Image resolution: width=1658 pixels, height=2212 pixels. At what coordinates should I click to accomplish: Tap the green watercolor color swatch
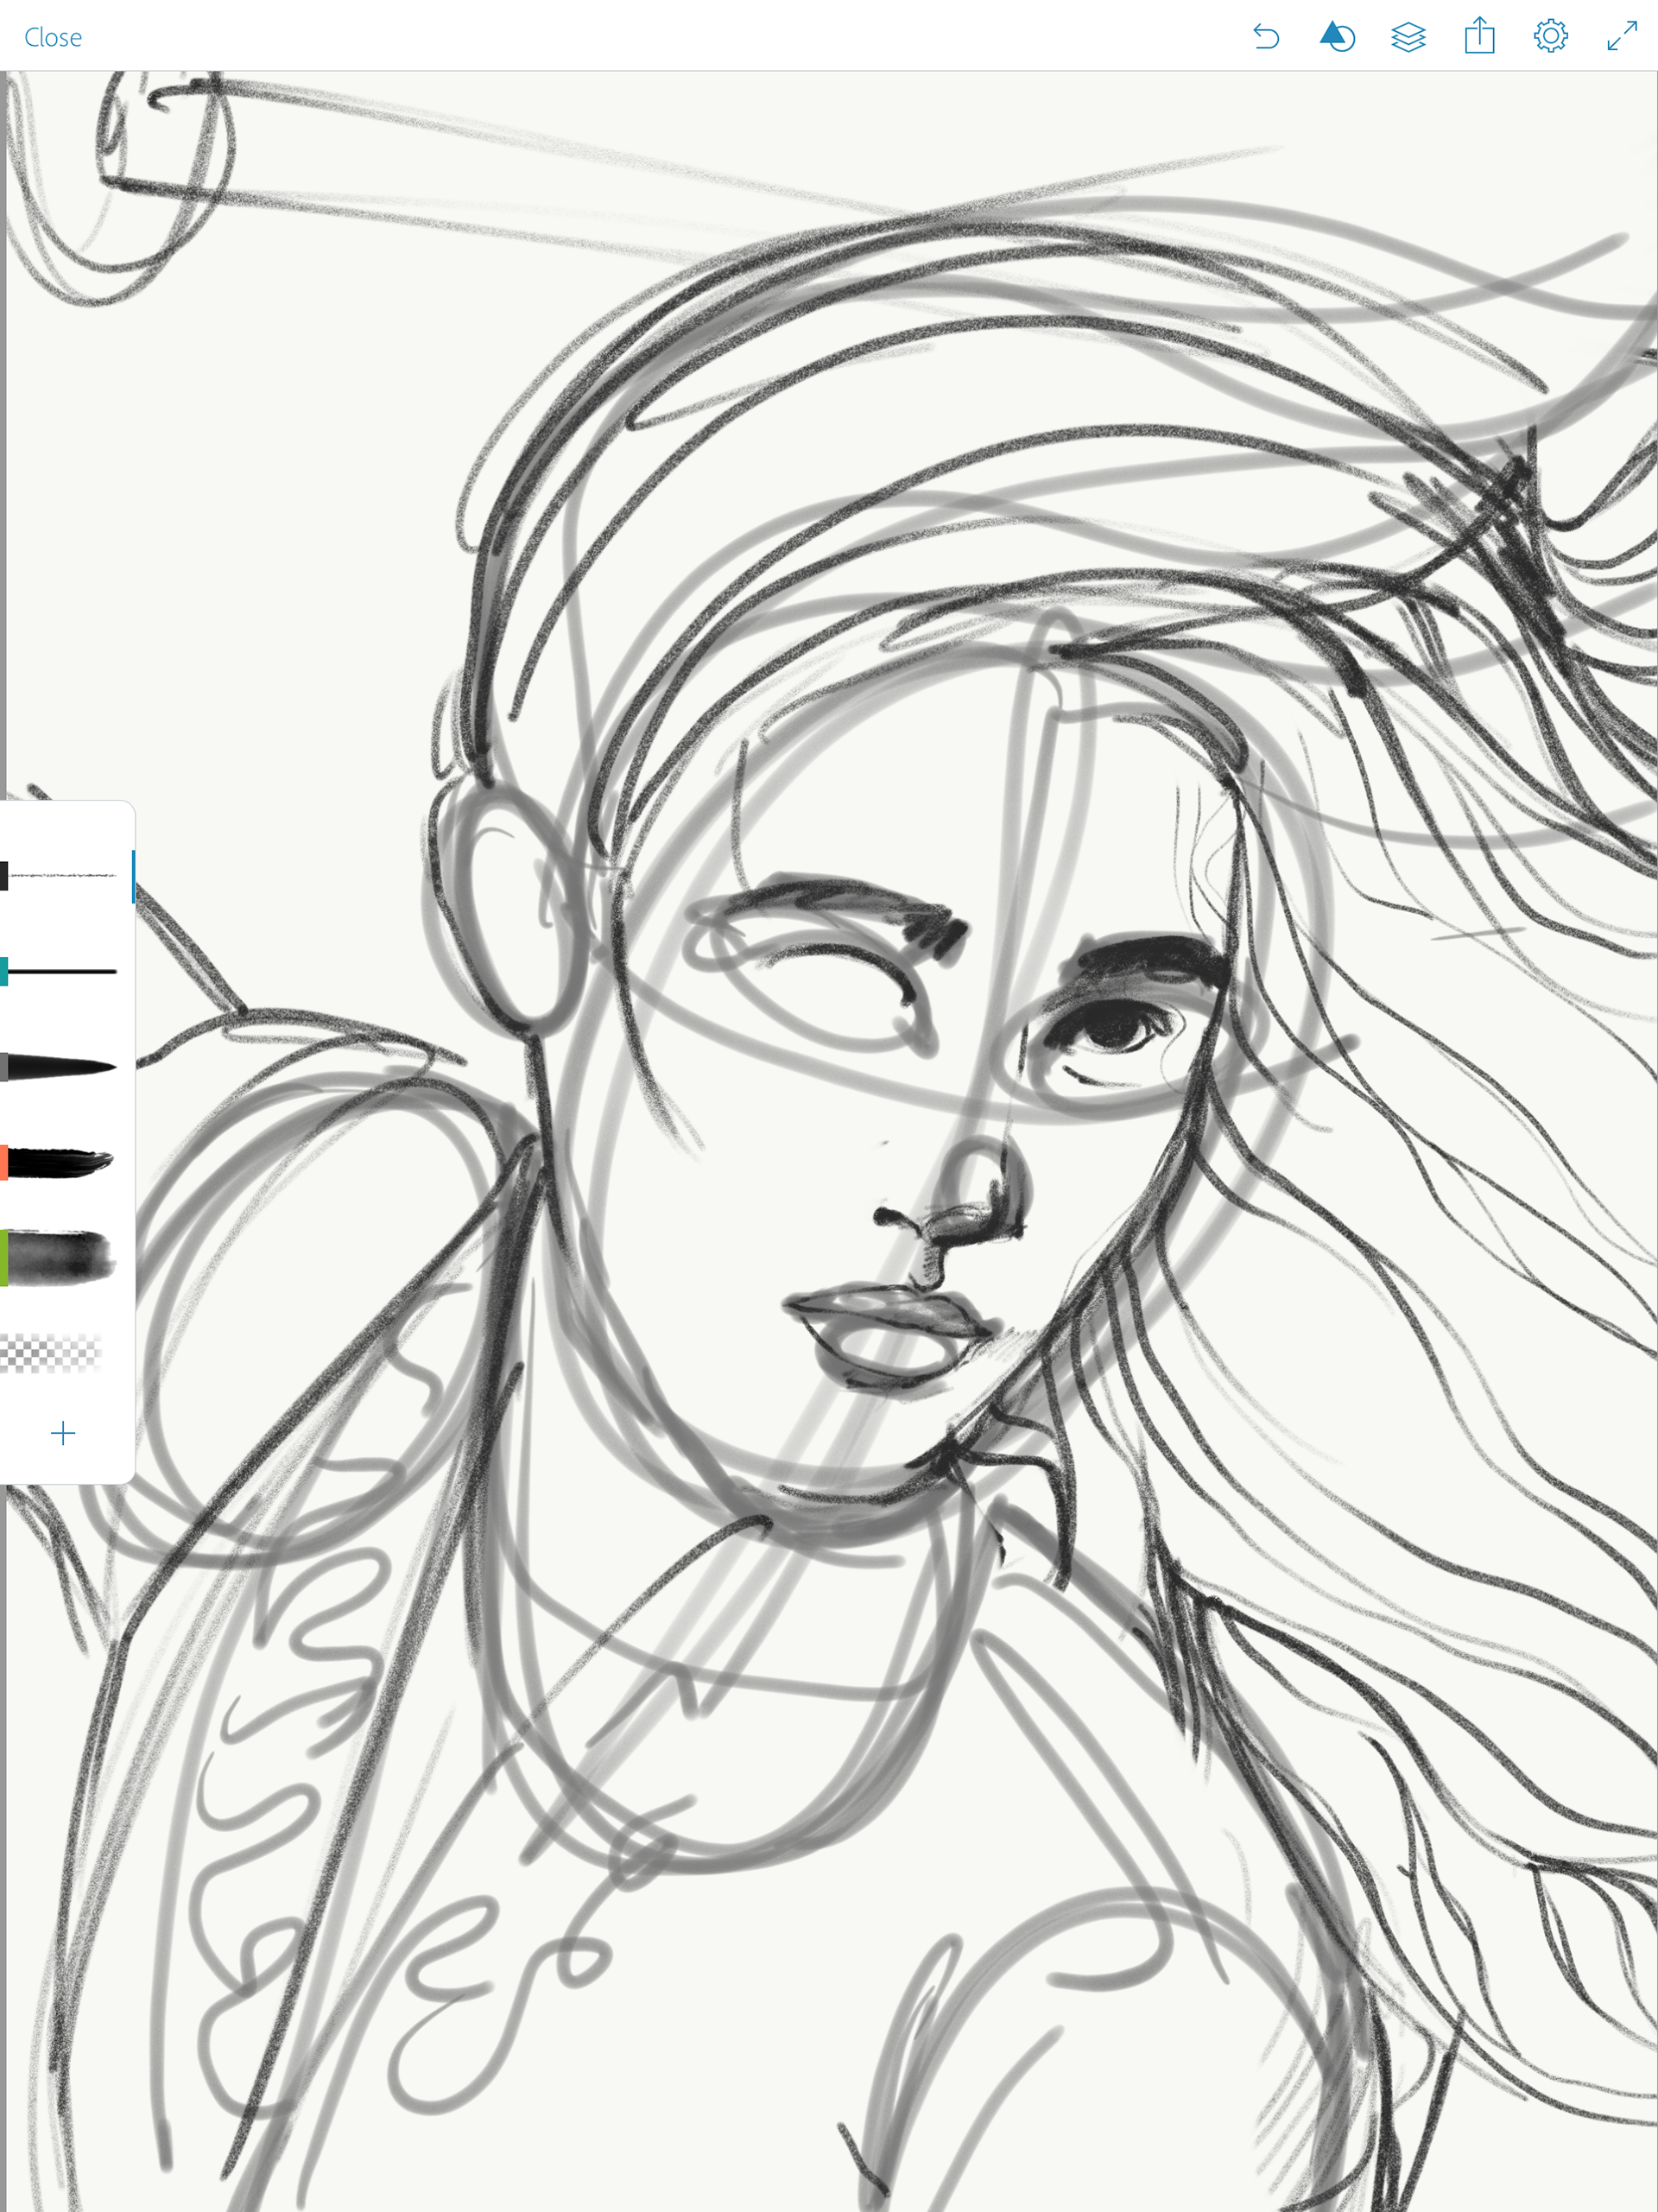coord(4,1257)
